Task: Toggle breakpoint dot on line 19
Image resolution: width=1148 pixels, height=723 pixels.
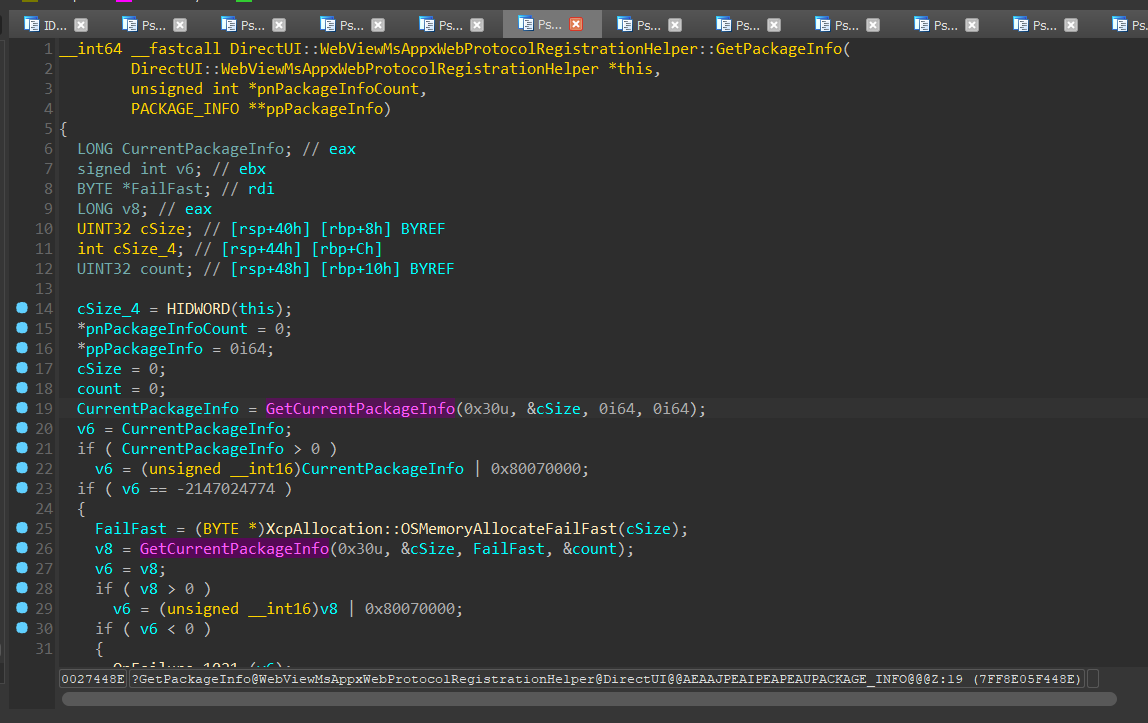Action: click(22, 408)
